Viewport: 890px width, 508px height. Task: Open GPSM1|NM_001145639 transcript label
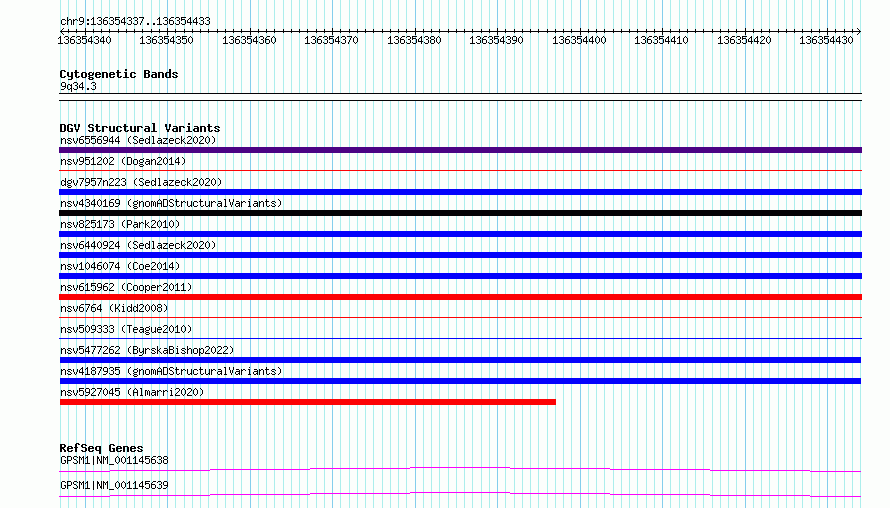(114, 485)
